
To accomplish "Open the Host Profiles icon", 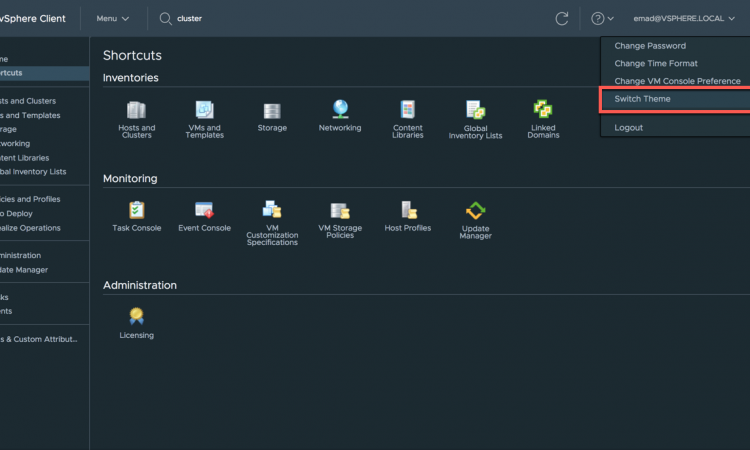I will tap(408, 210).
